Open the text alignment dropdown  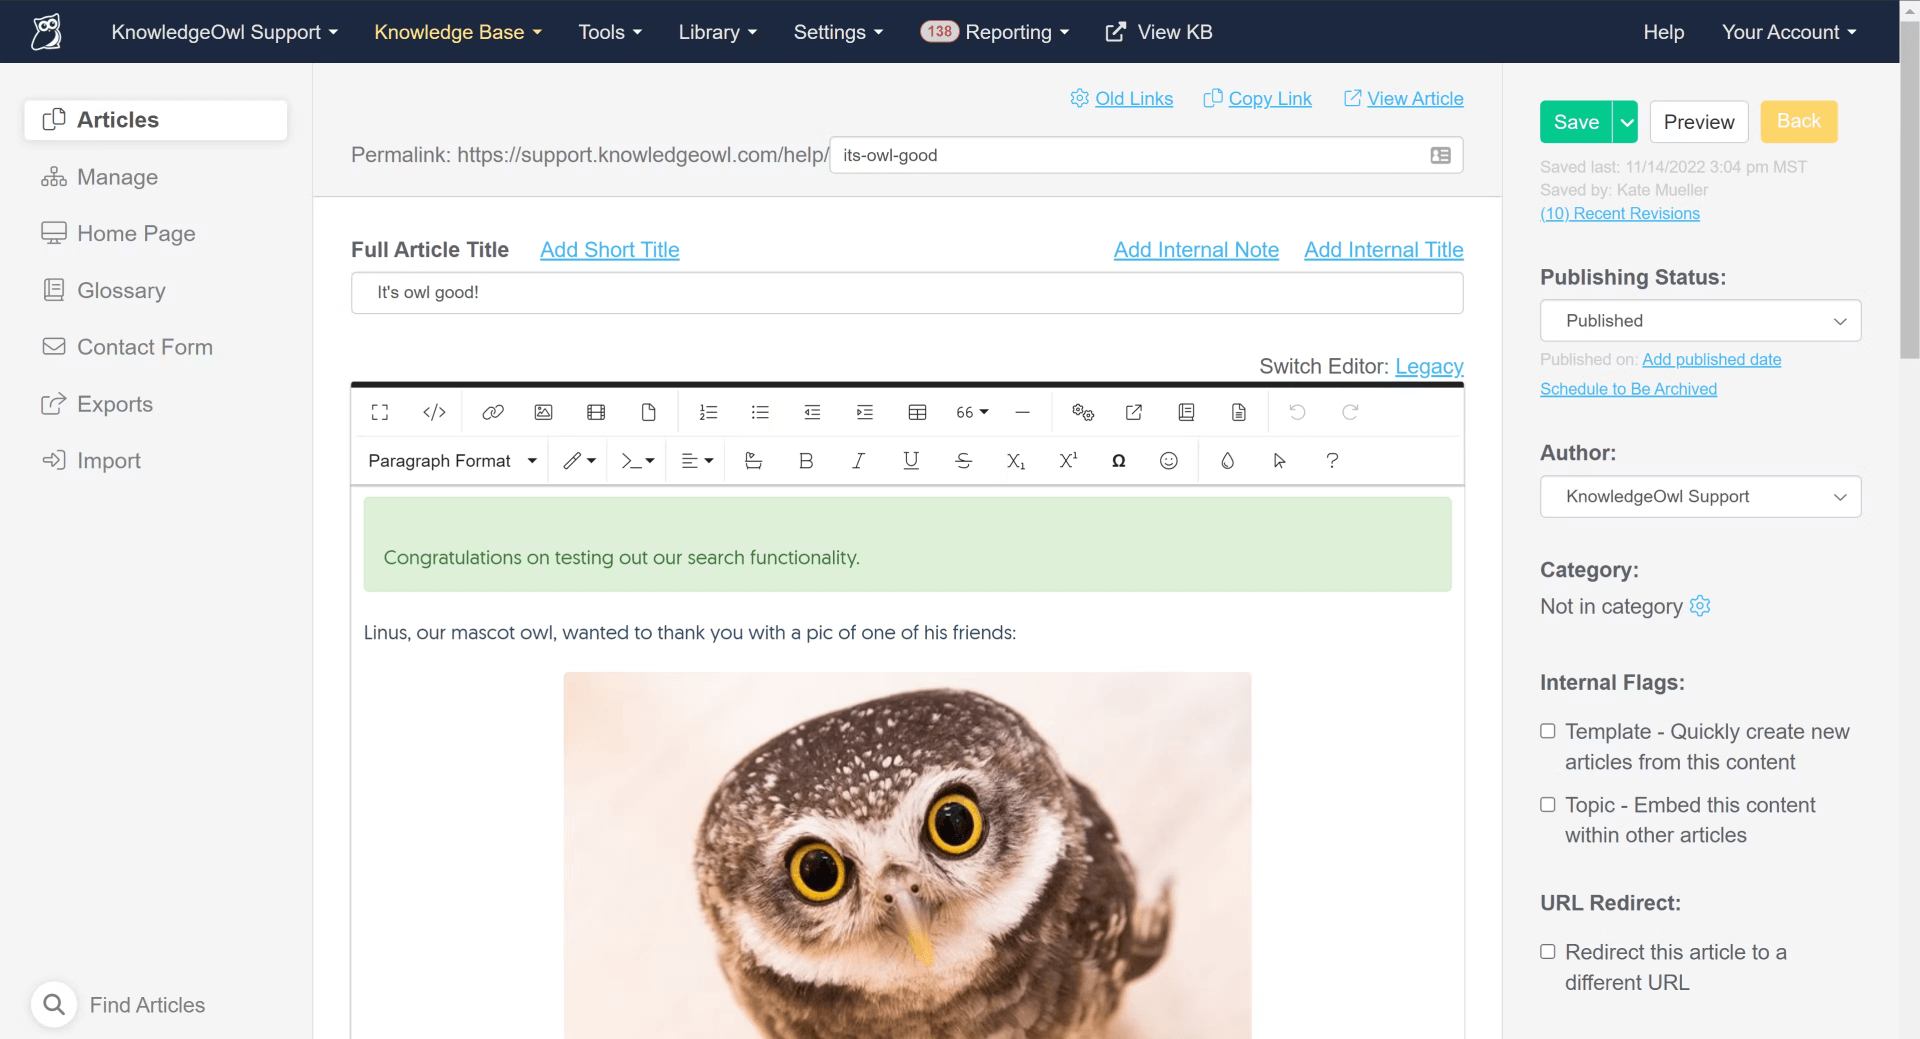[x=697, y=461]
